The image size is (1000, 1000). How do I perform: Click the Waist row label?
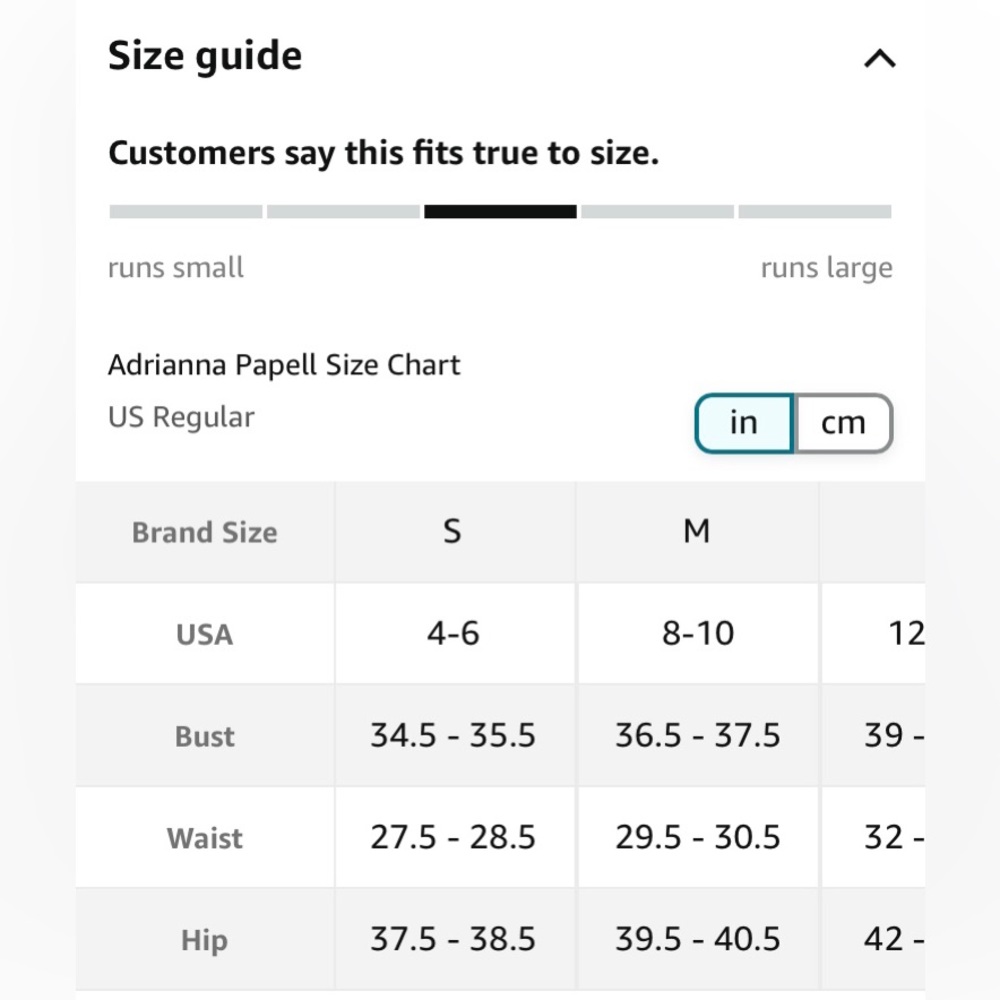coord(205,838)
